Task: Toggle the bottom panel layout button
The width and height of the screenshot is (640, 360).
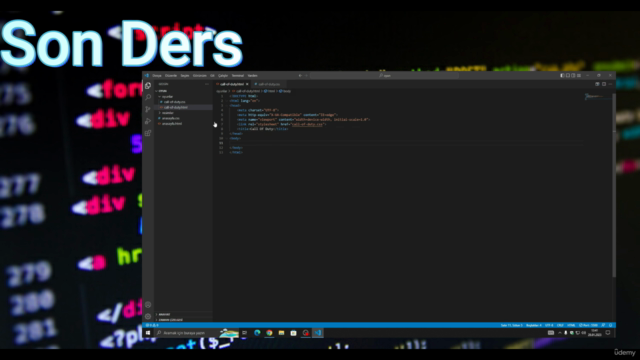Action: coord(568,76)
